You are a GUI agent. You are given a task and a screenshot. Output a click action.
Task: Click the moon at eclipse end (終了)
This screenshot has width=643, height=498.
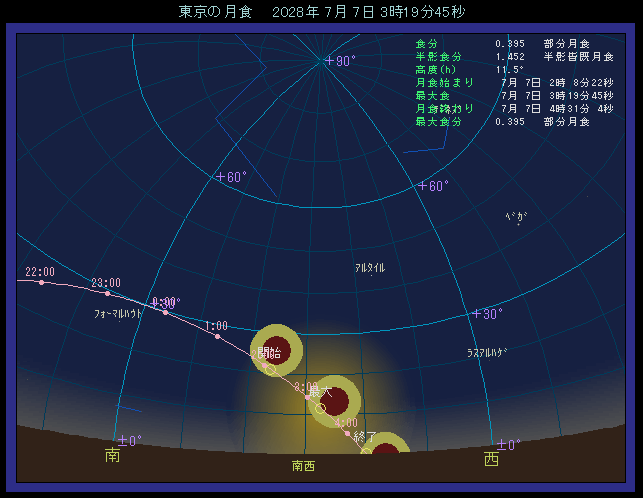pyautogui.click(x=385, y=453)
